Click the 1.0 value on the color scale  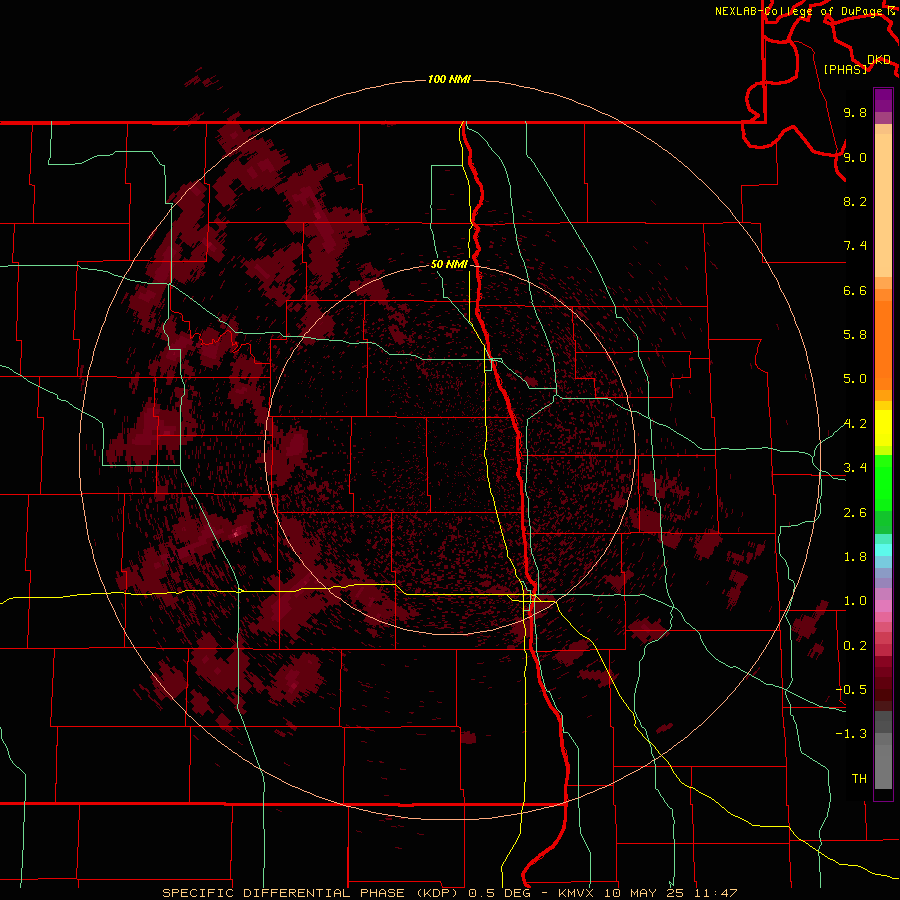[x=855, y=601]
